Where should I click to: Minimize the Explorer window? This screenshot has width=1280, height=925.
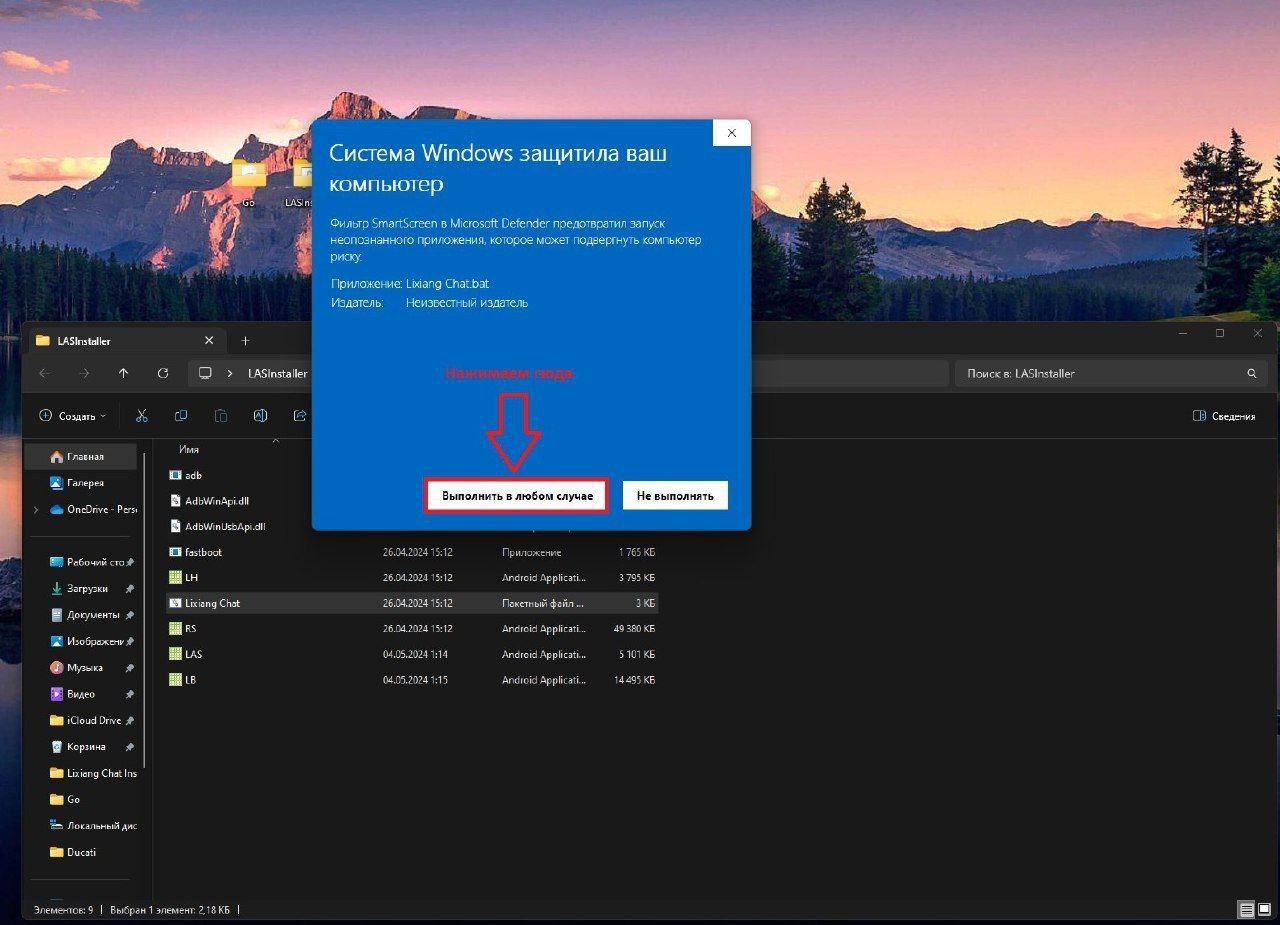1183,333
